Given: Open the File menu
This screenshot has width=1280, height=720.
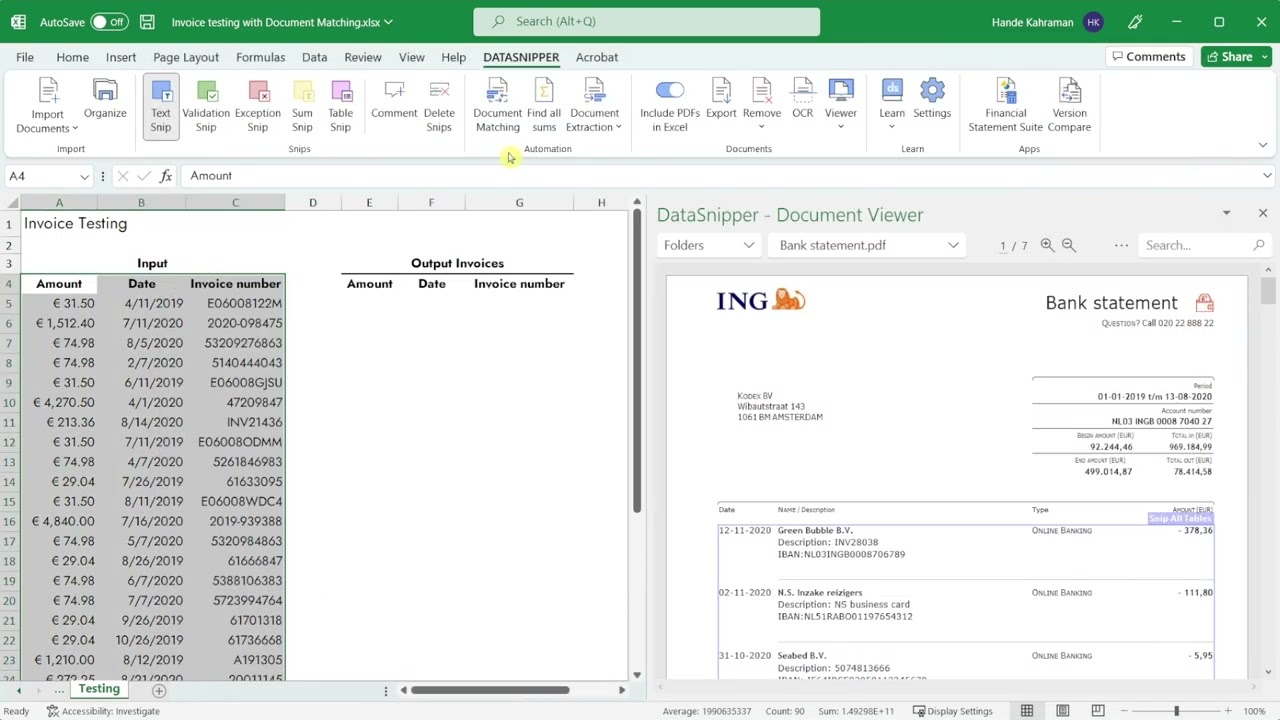Looking at the screenshot, I should pos(24,57).
